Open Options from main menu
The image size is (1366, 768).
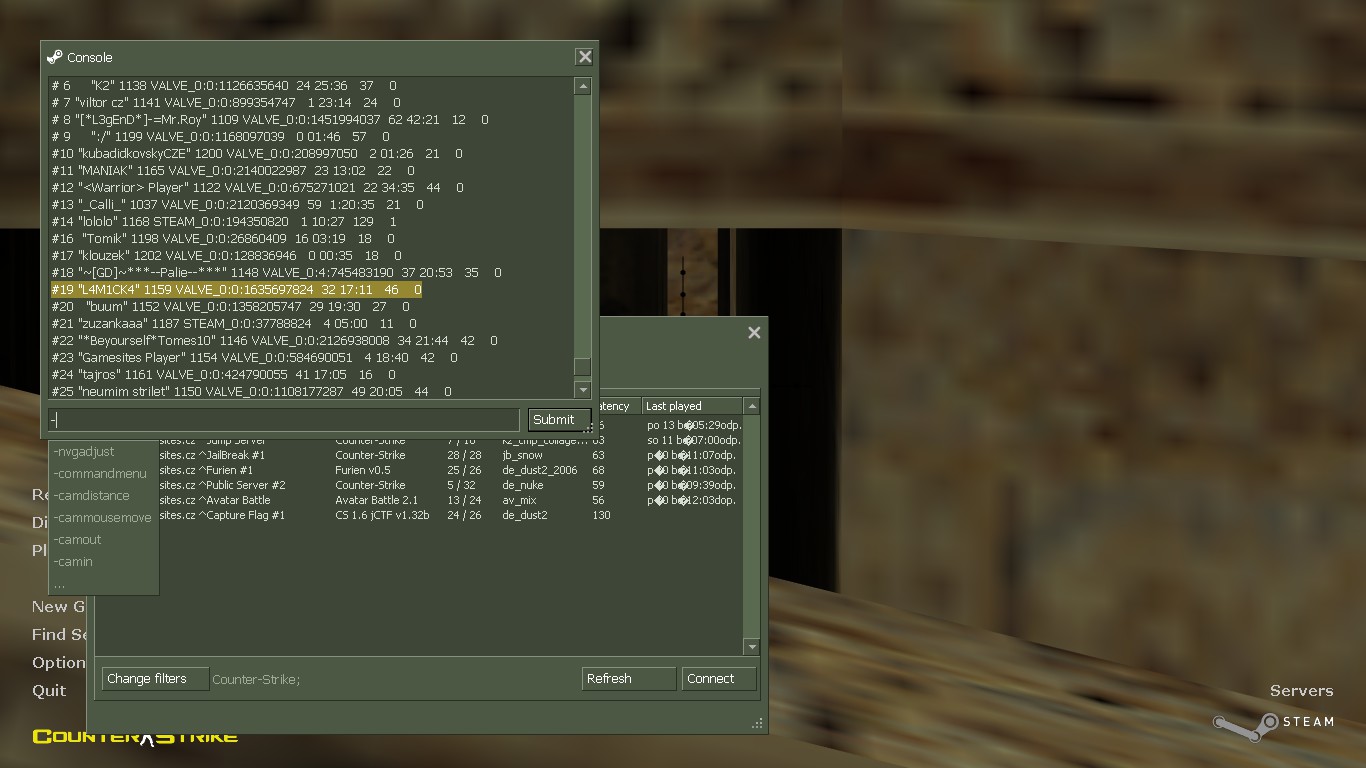[x=58, y=663]
